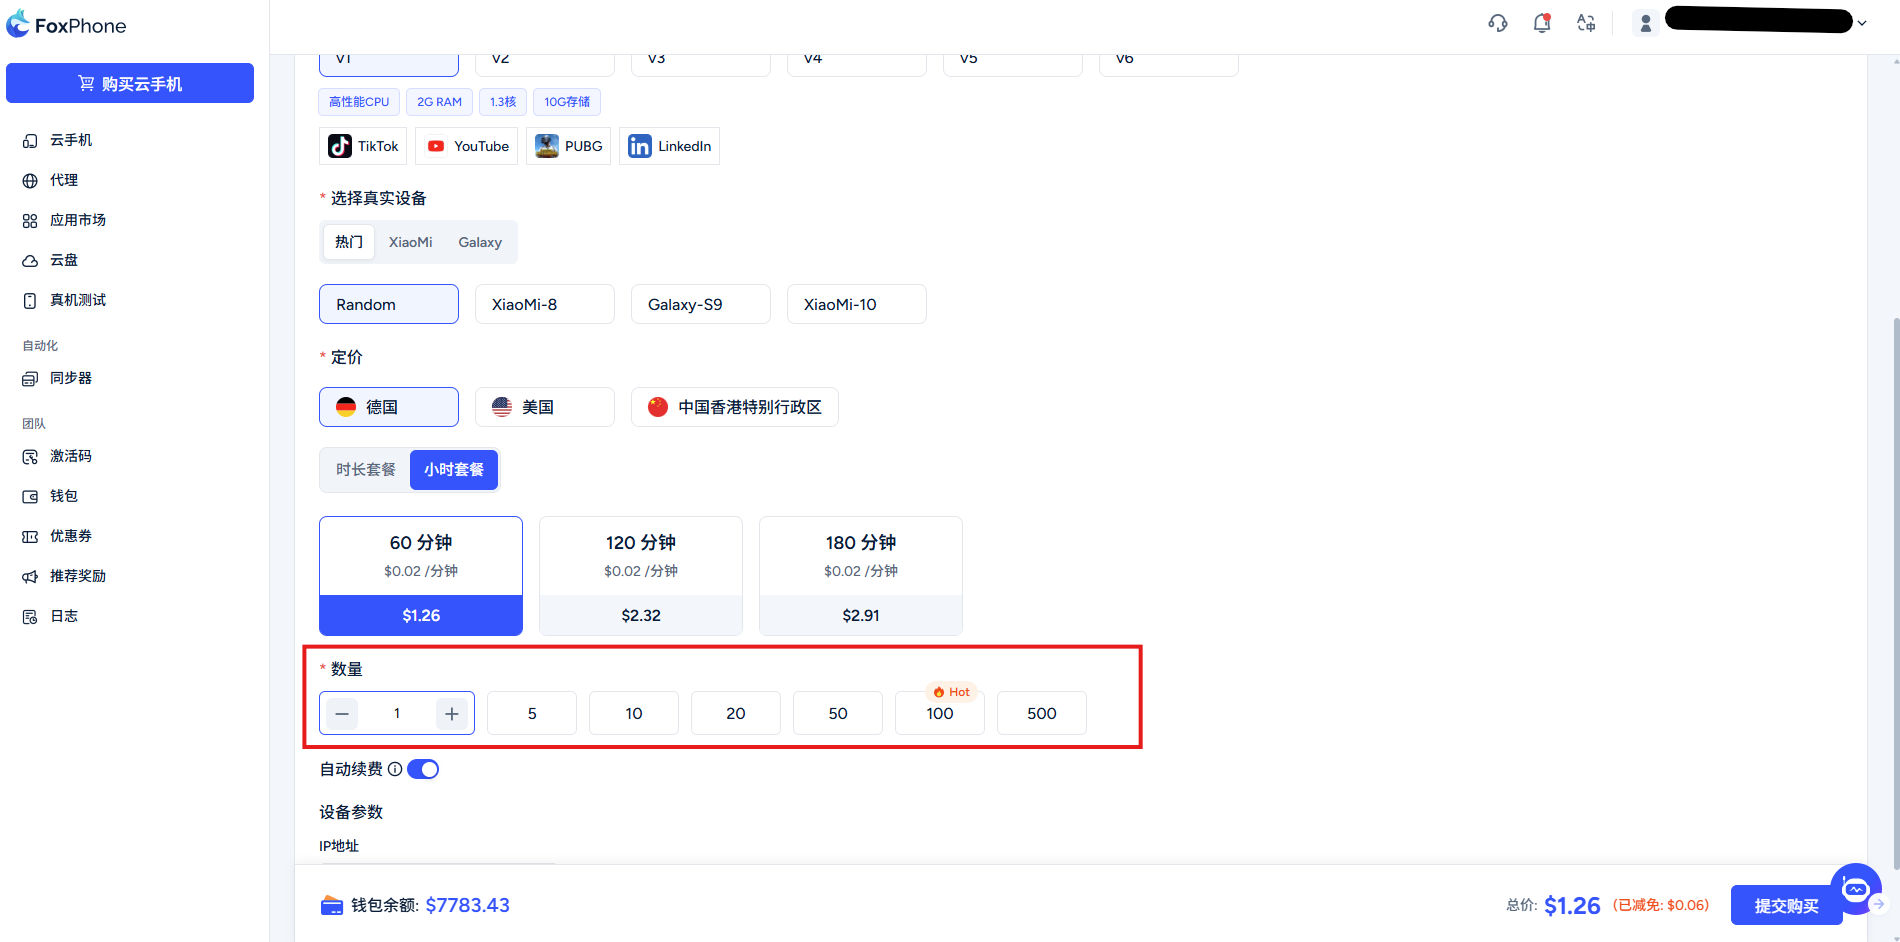The height and width of the screenshot is (942, 1900).
Task: Select the 美国 region option
Action: 544,407
